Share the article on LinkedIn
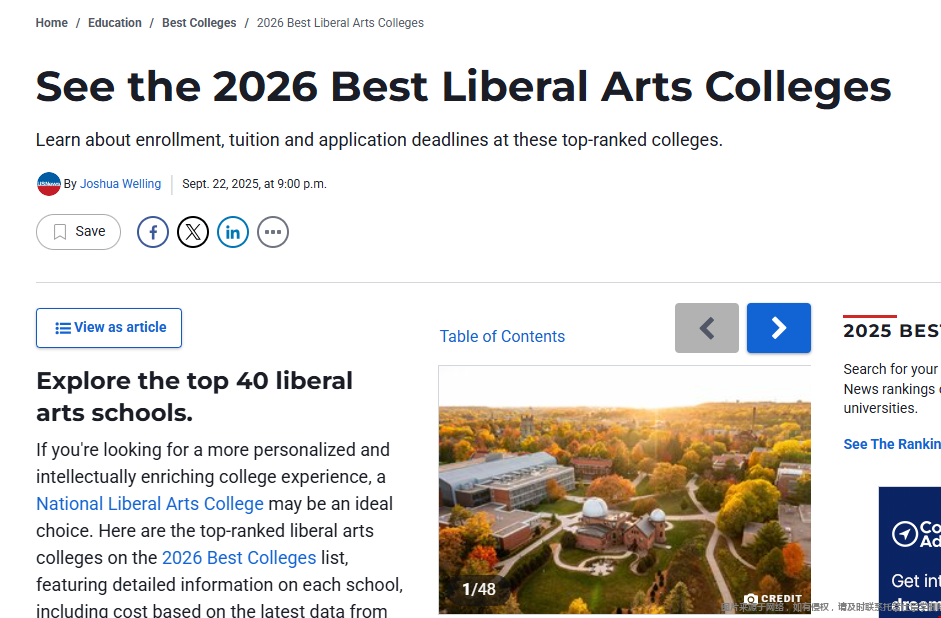Viewport: 941px width, 618px height. [232, 231]
